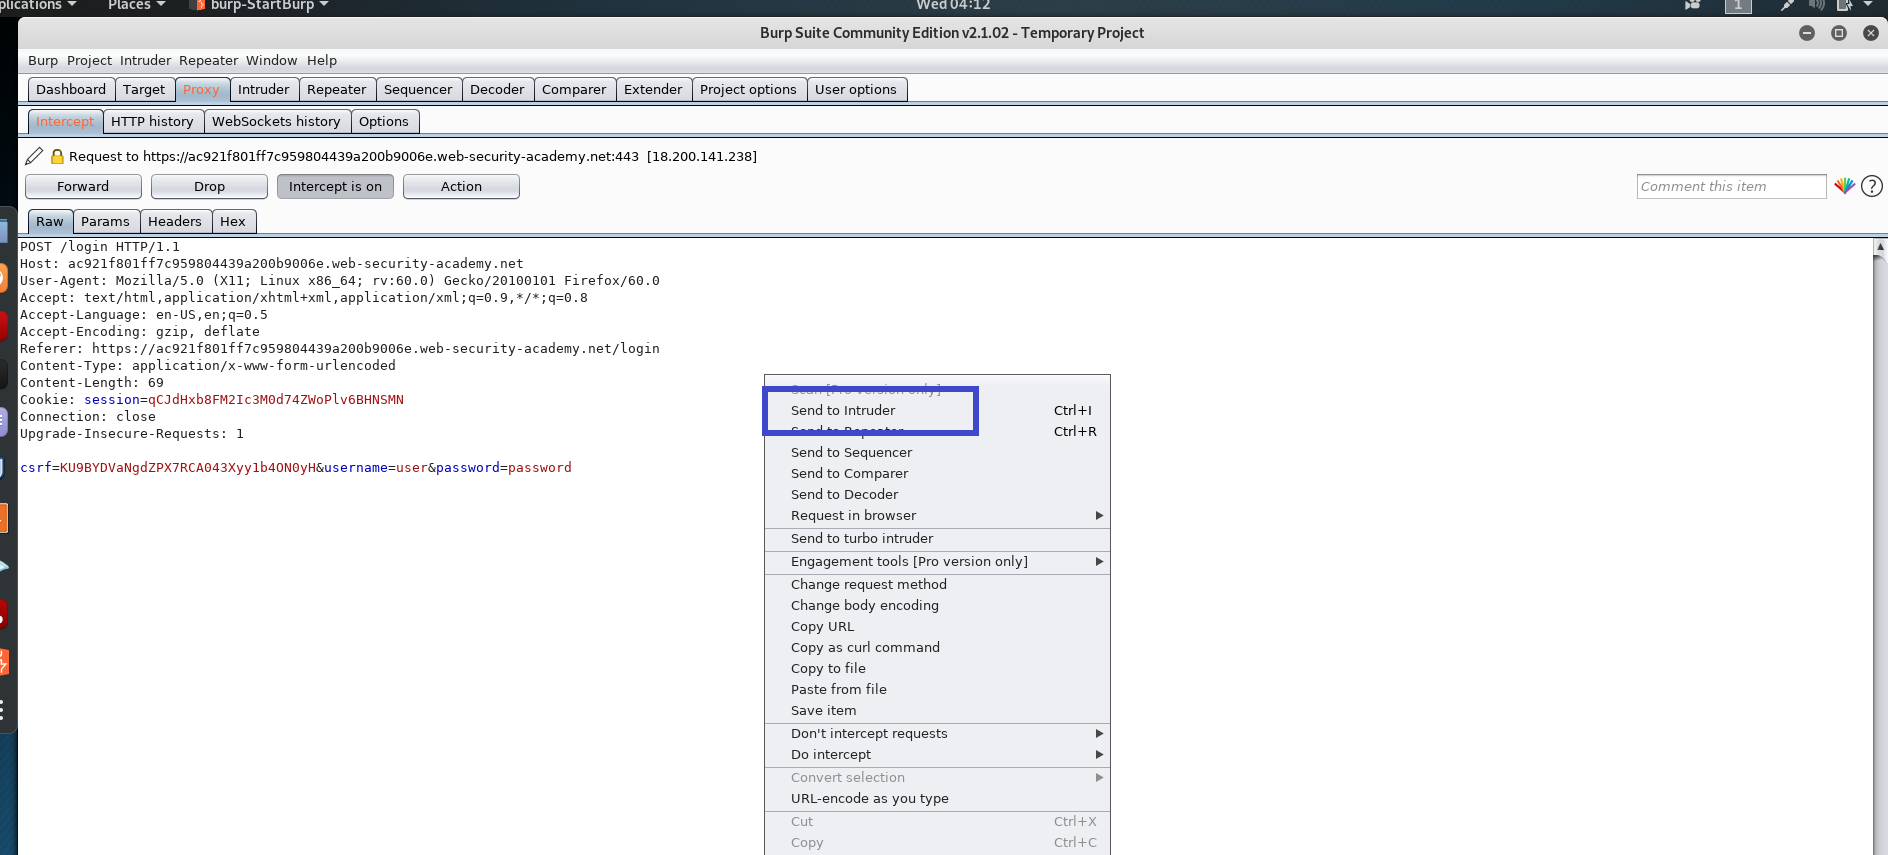1888x855 pixels.
Task: Open the Burp menu
Action: click(43, 61)
